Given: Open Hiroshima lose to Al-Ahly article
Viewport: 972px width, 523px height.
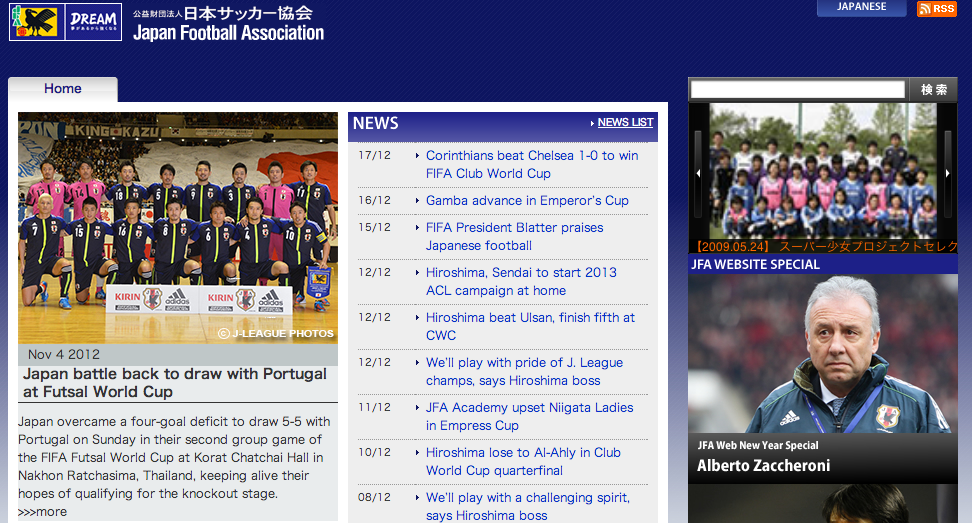Looking at the screenshot, I should [523, 462].
